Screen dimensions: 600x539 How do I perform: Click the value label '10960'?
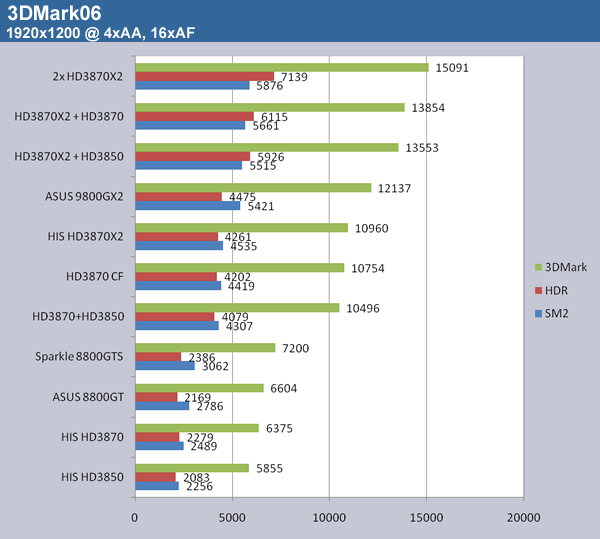pos(371,228)
